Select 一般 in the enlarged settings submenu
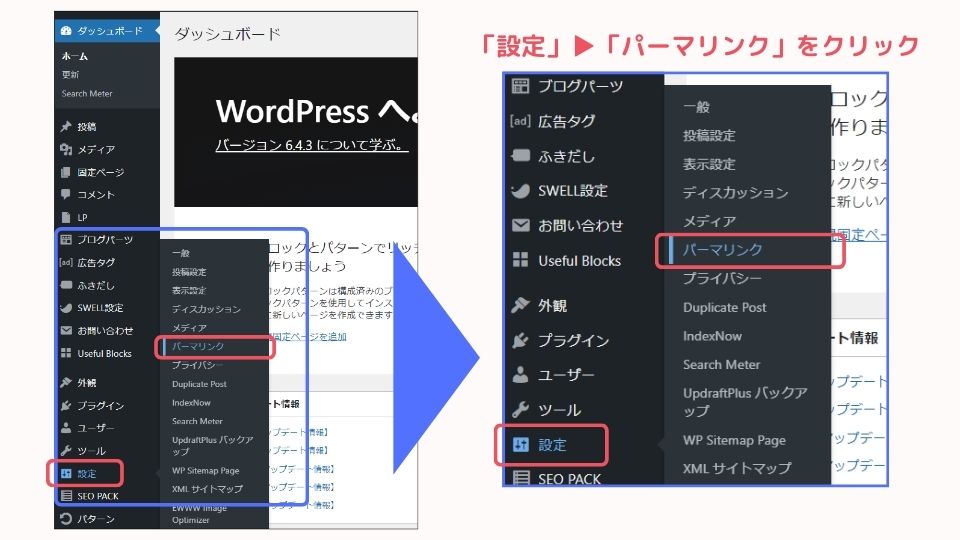This screenshot has width=960, height=540. [x=697, y=107]
